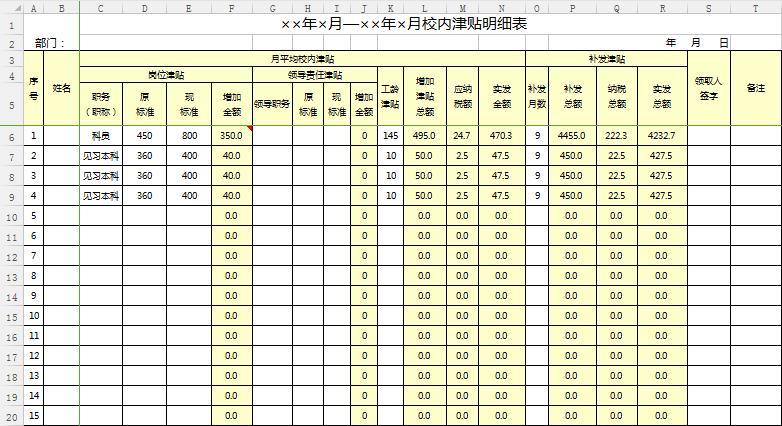Select the 姓名 header cell
This screenshot has width=782, height=426.
point(62,88)
